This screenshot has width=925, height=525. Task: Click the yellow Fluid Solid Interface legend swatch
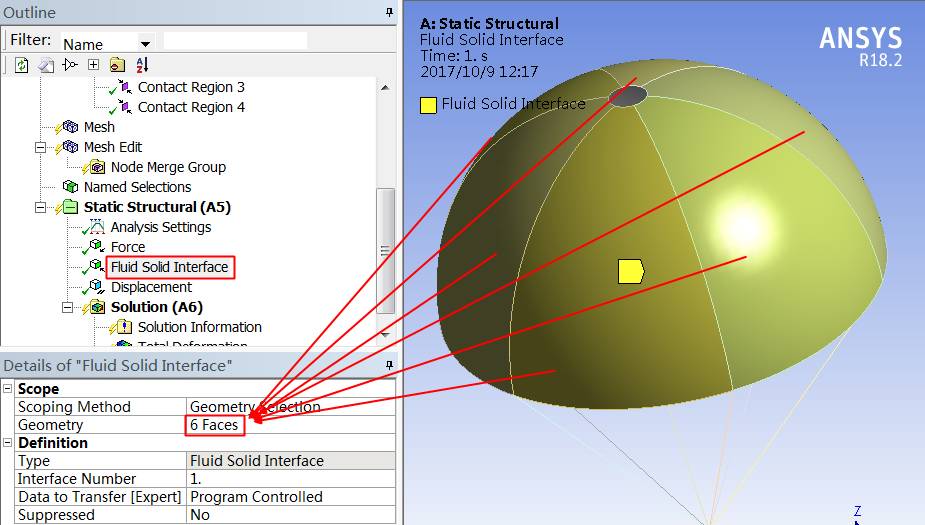pyautogui.click(x=428, y=105)
